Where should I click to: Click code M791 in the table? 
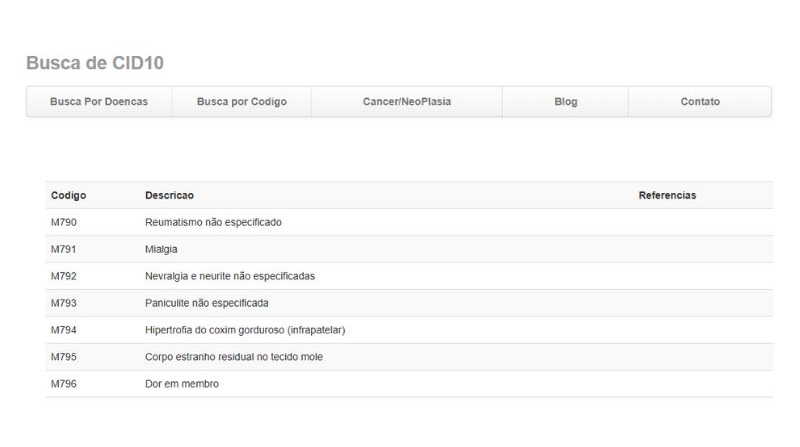(64, 249)
